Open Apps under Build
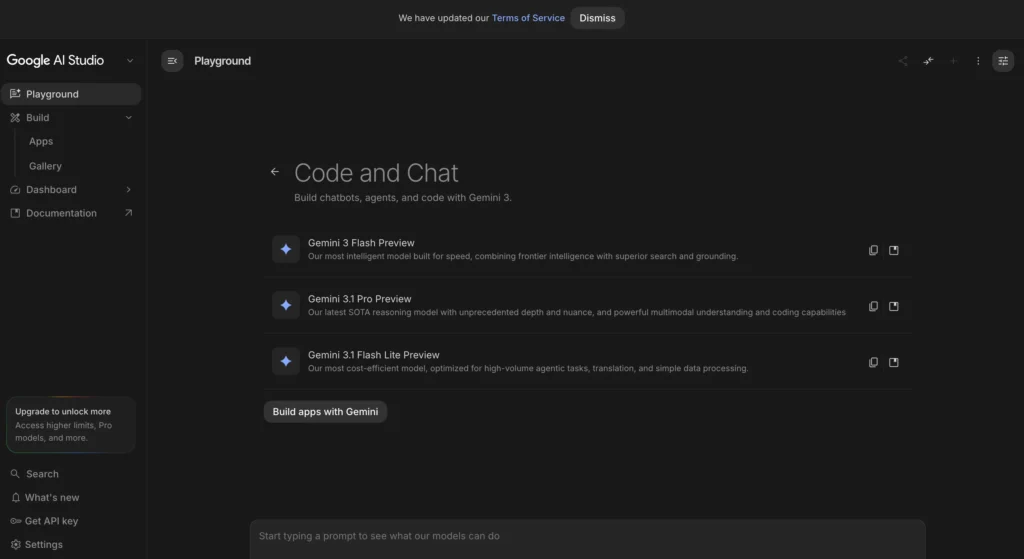Image resolution: width=1024 pixels, height=559 pixels. [x=41, y=142]
